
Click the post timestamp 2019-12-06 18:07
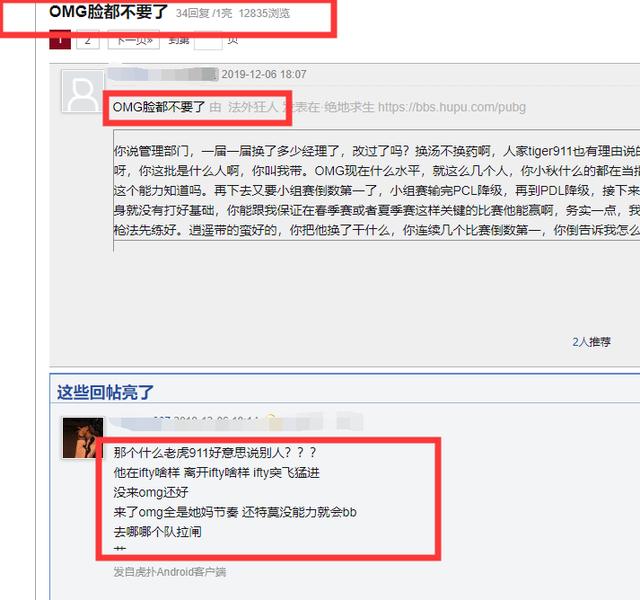[264, 74]
